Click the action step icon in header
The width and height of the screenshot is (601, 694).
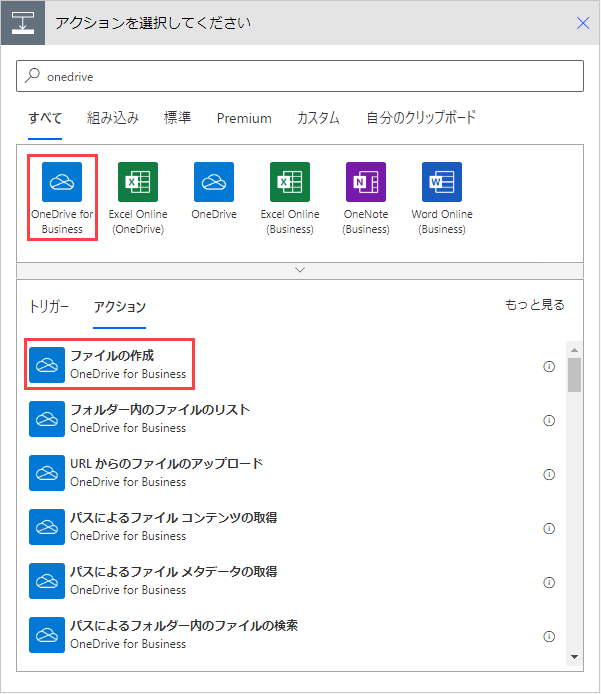tap(23, 23)
